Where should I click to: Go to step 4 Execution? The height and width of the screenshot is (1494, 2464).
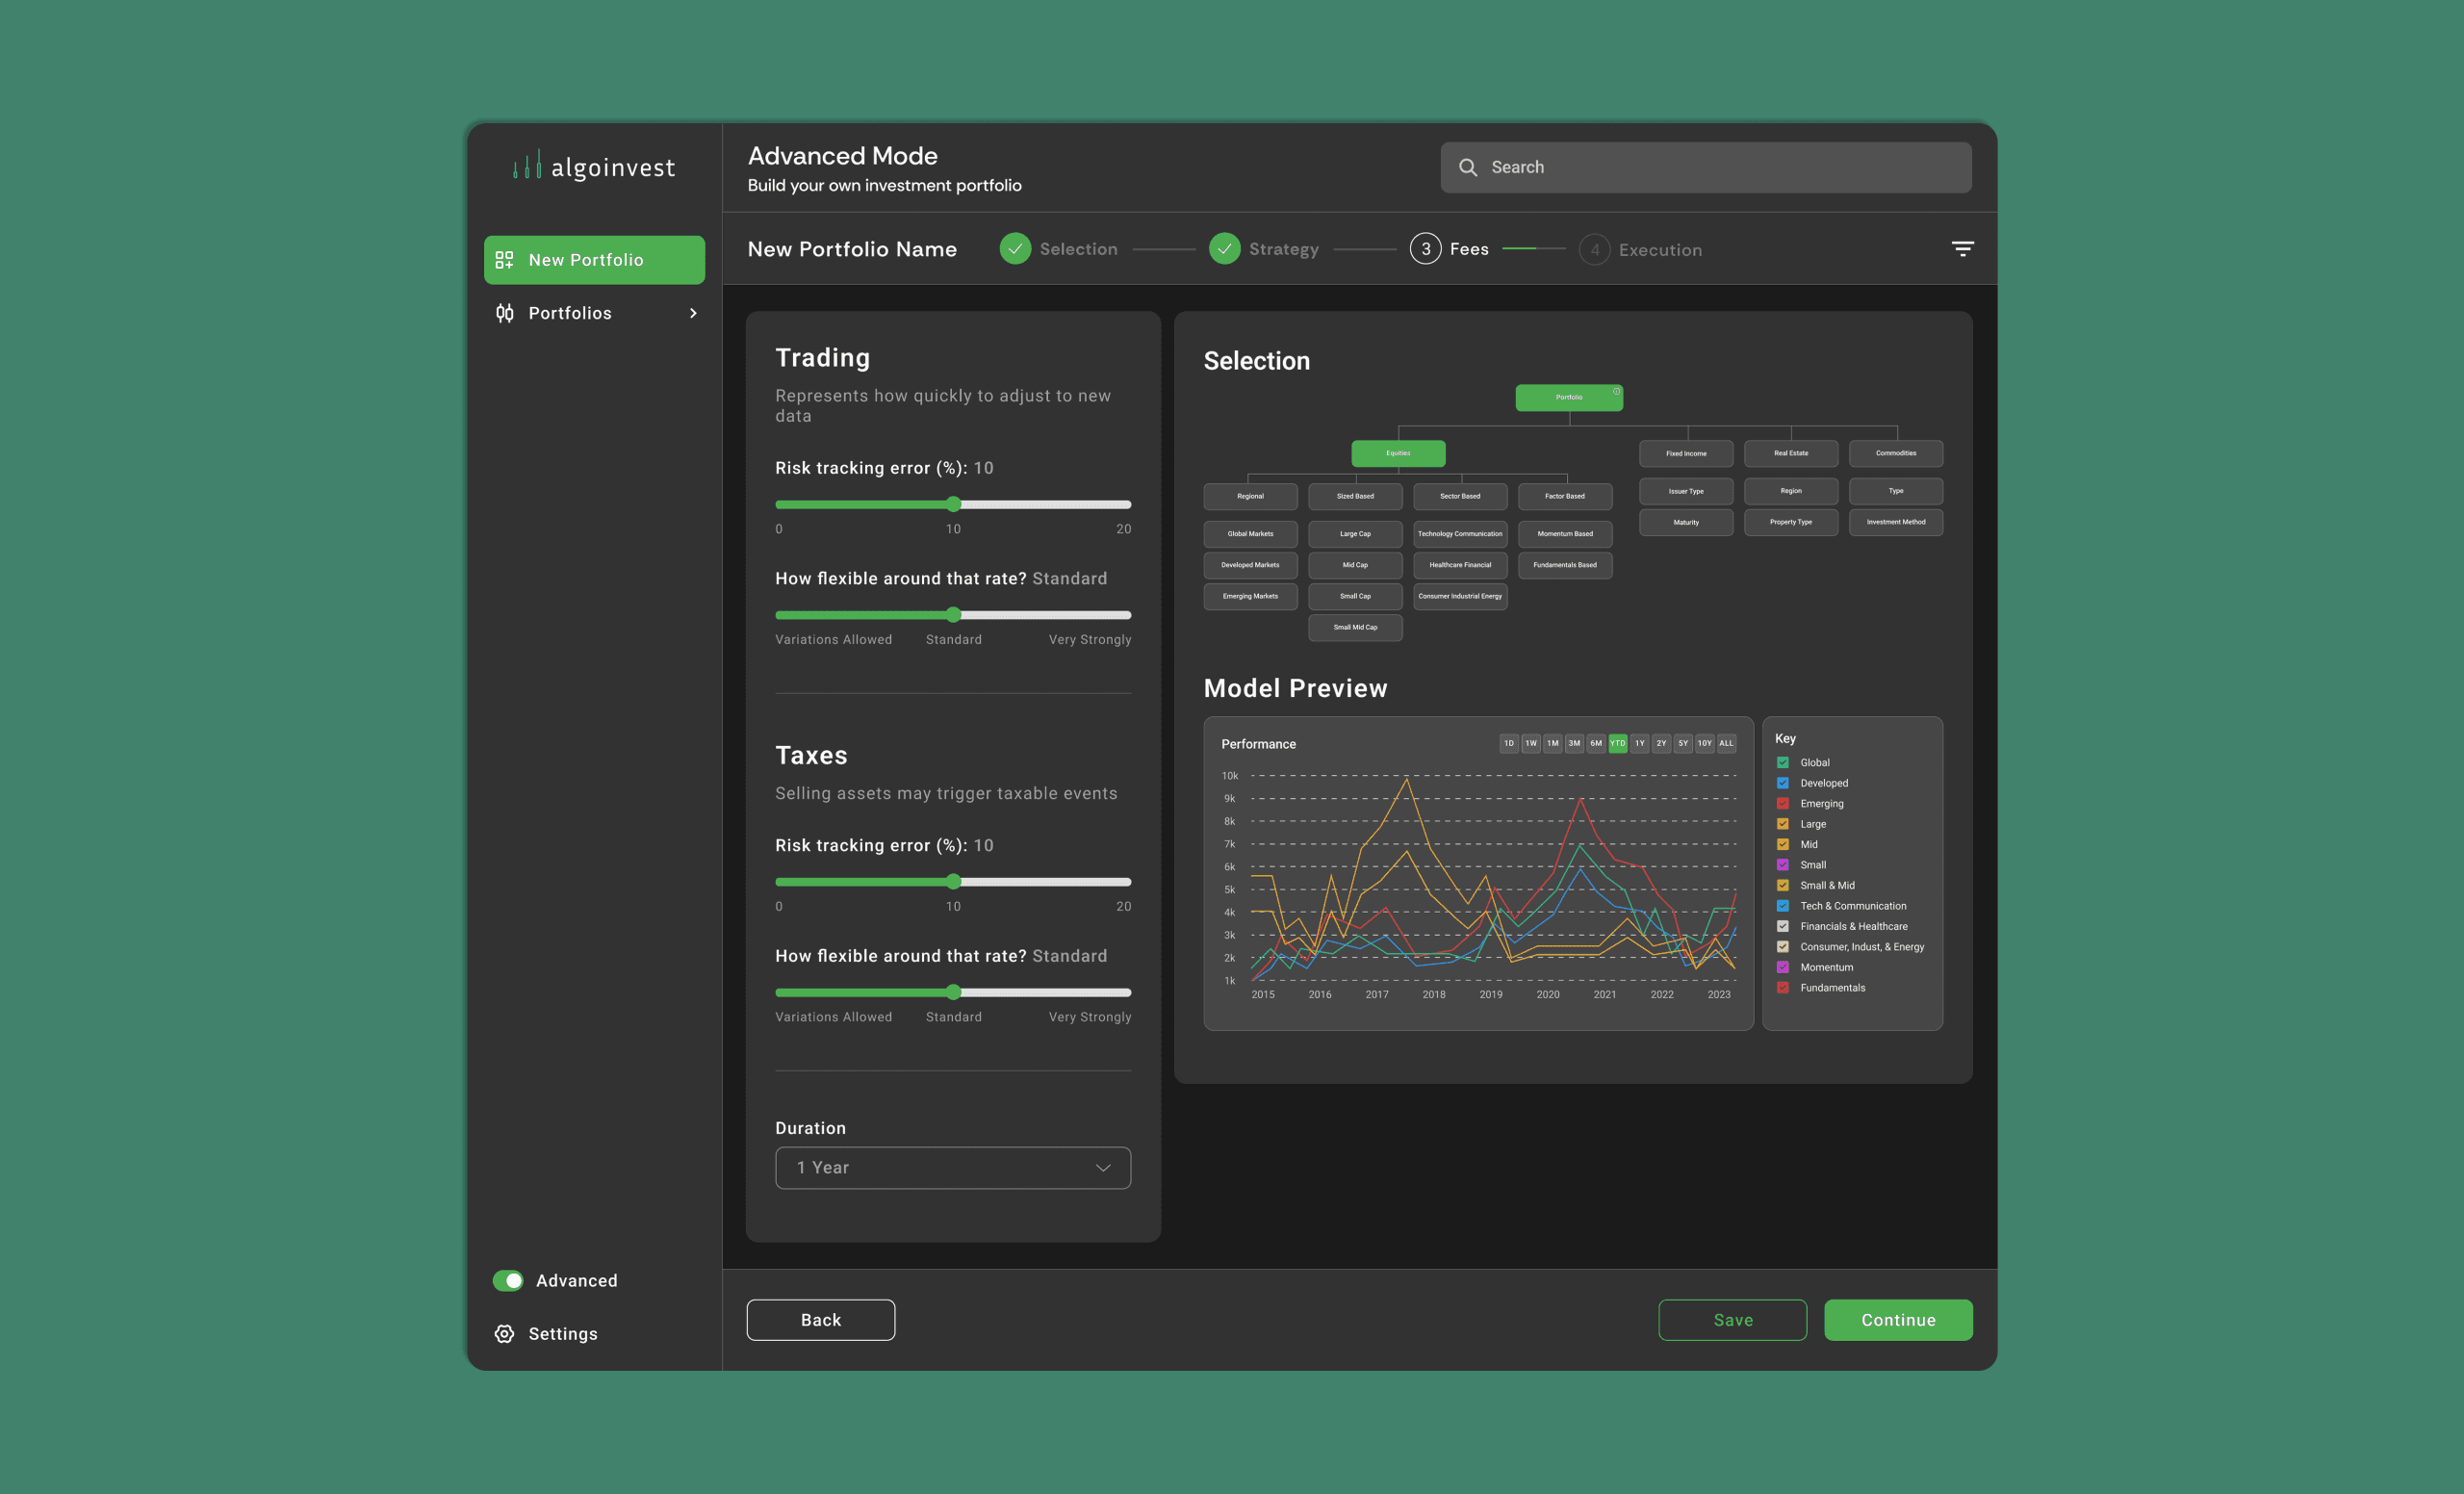[x=1595, y=250]
